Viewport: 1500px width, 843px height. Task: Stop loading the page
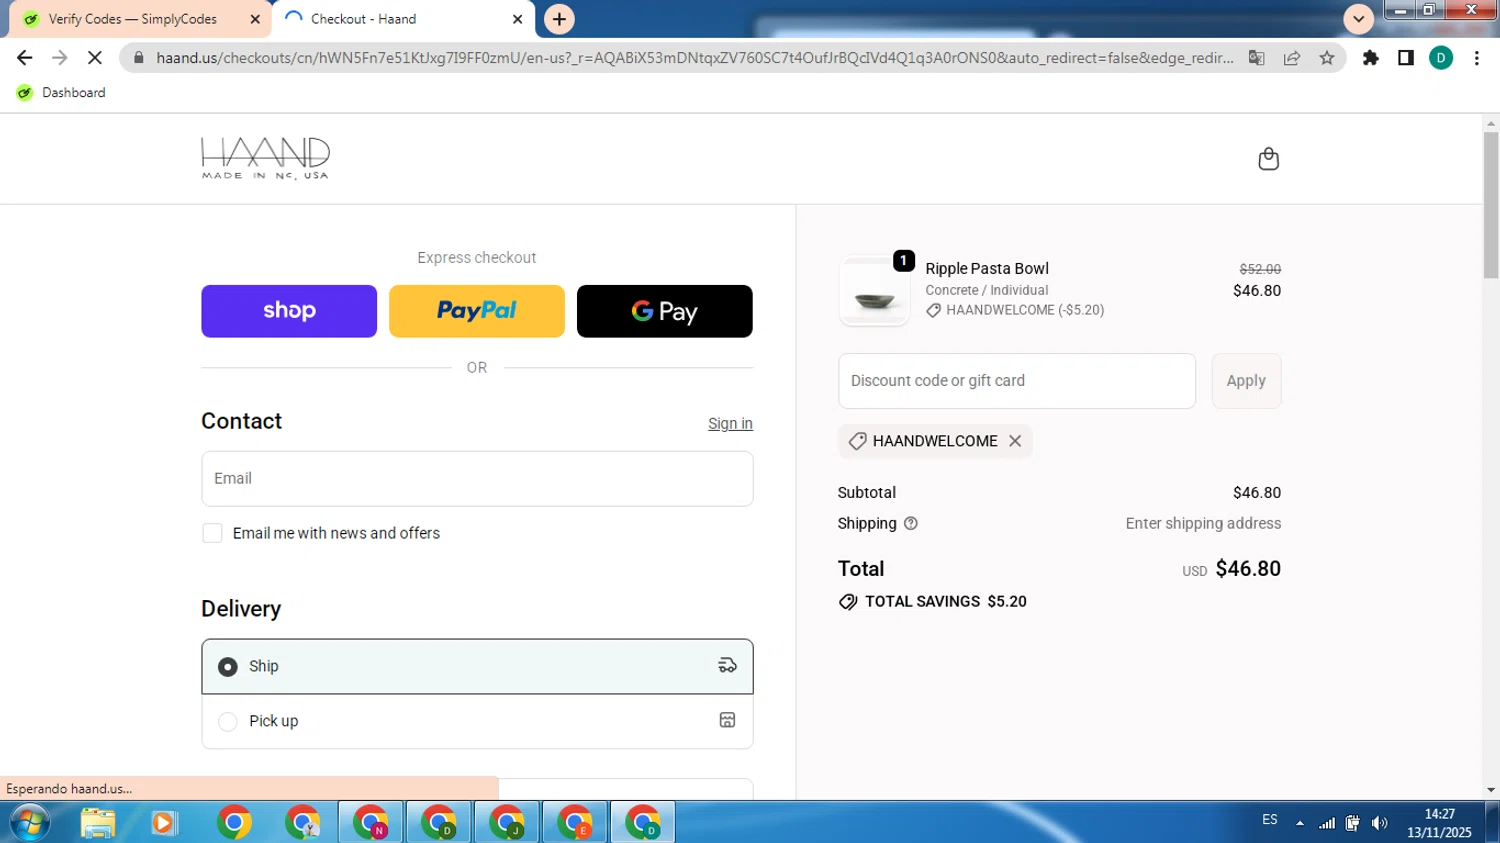point(95,58)
